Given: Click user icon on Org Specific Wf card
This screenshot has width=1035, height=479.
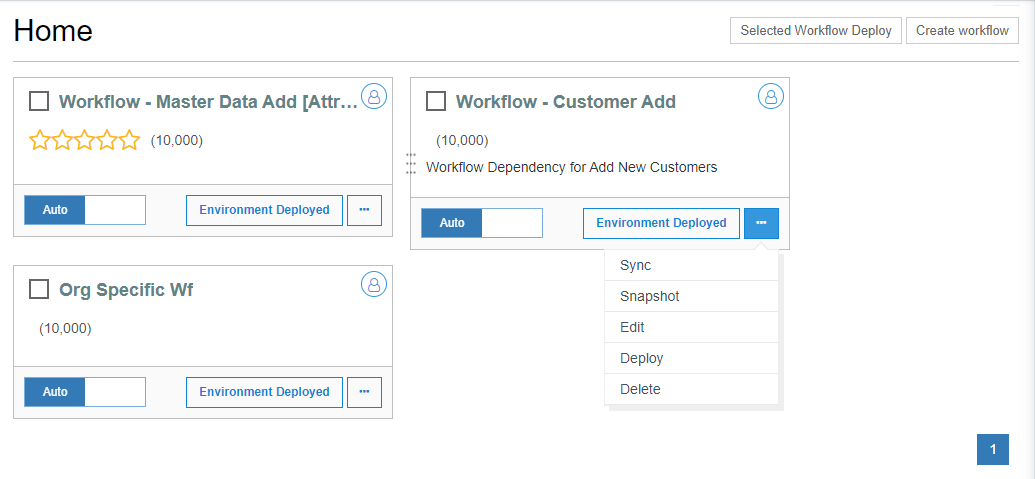Looking at the screenshot, I should click(x=374, y=284).
